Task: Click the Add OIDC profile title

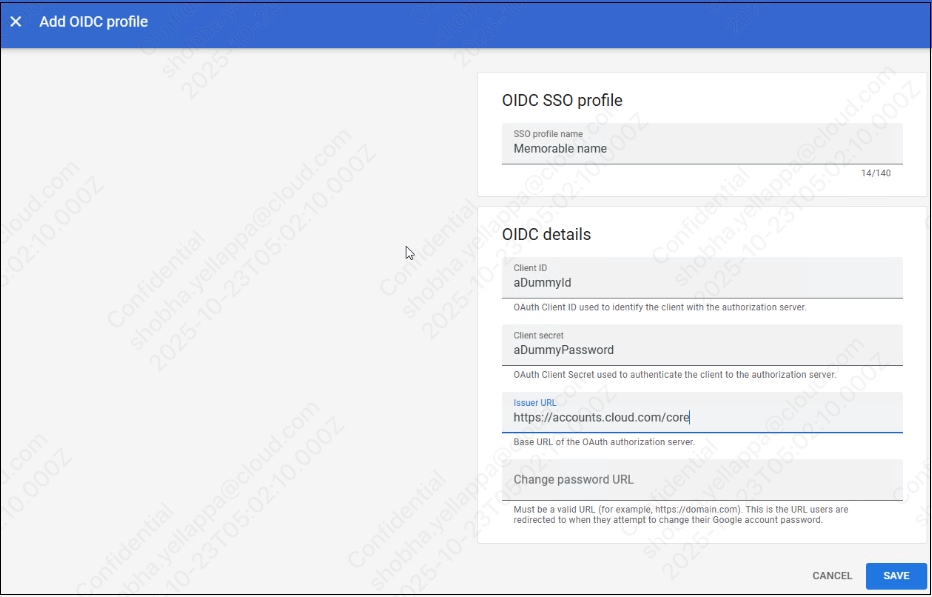Action: (x=93, y=21)
